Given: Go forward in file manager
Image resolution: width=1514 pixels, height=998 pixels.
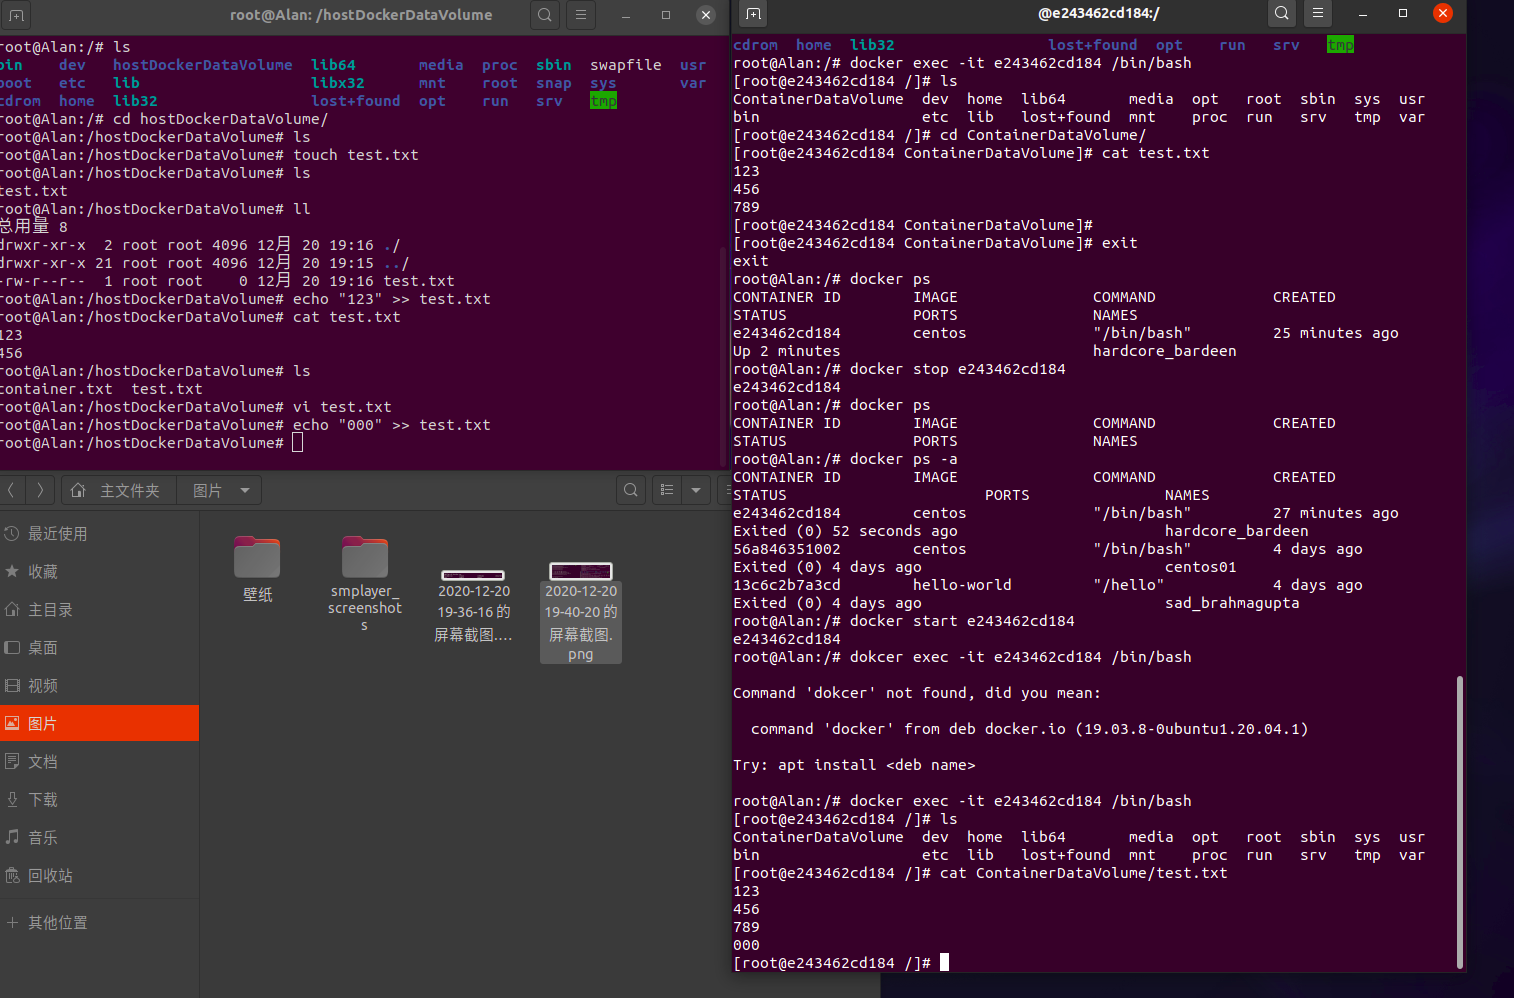Looking at the screenshot, I should point(40,490).
